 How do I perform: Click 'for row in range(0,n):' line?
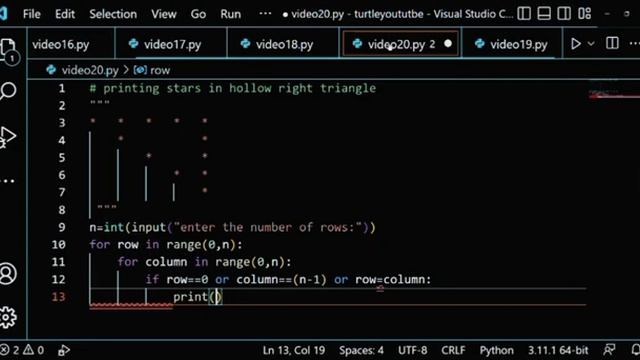(166, 245)
